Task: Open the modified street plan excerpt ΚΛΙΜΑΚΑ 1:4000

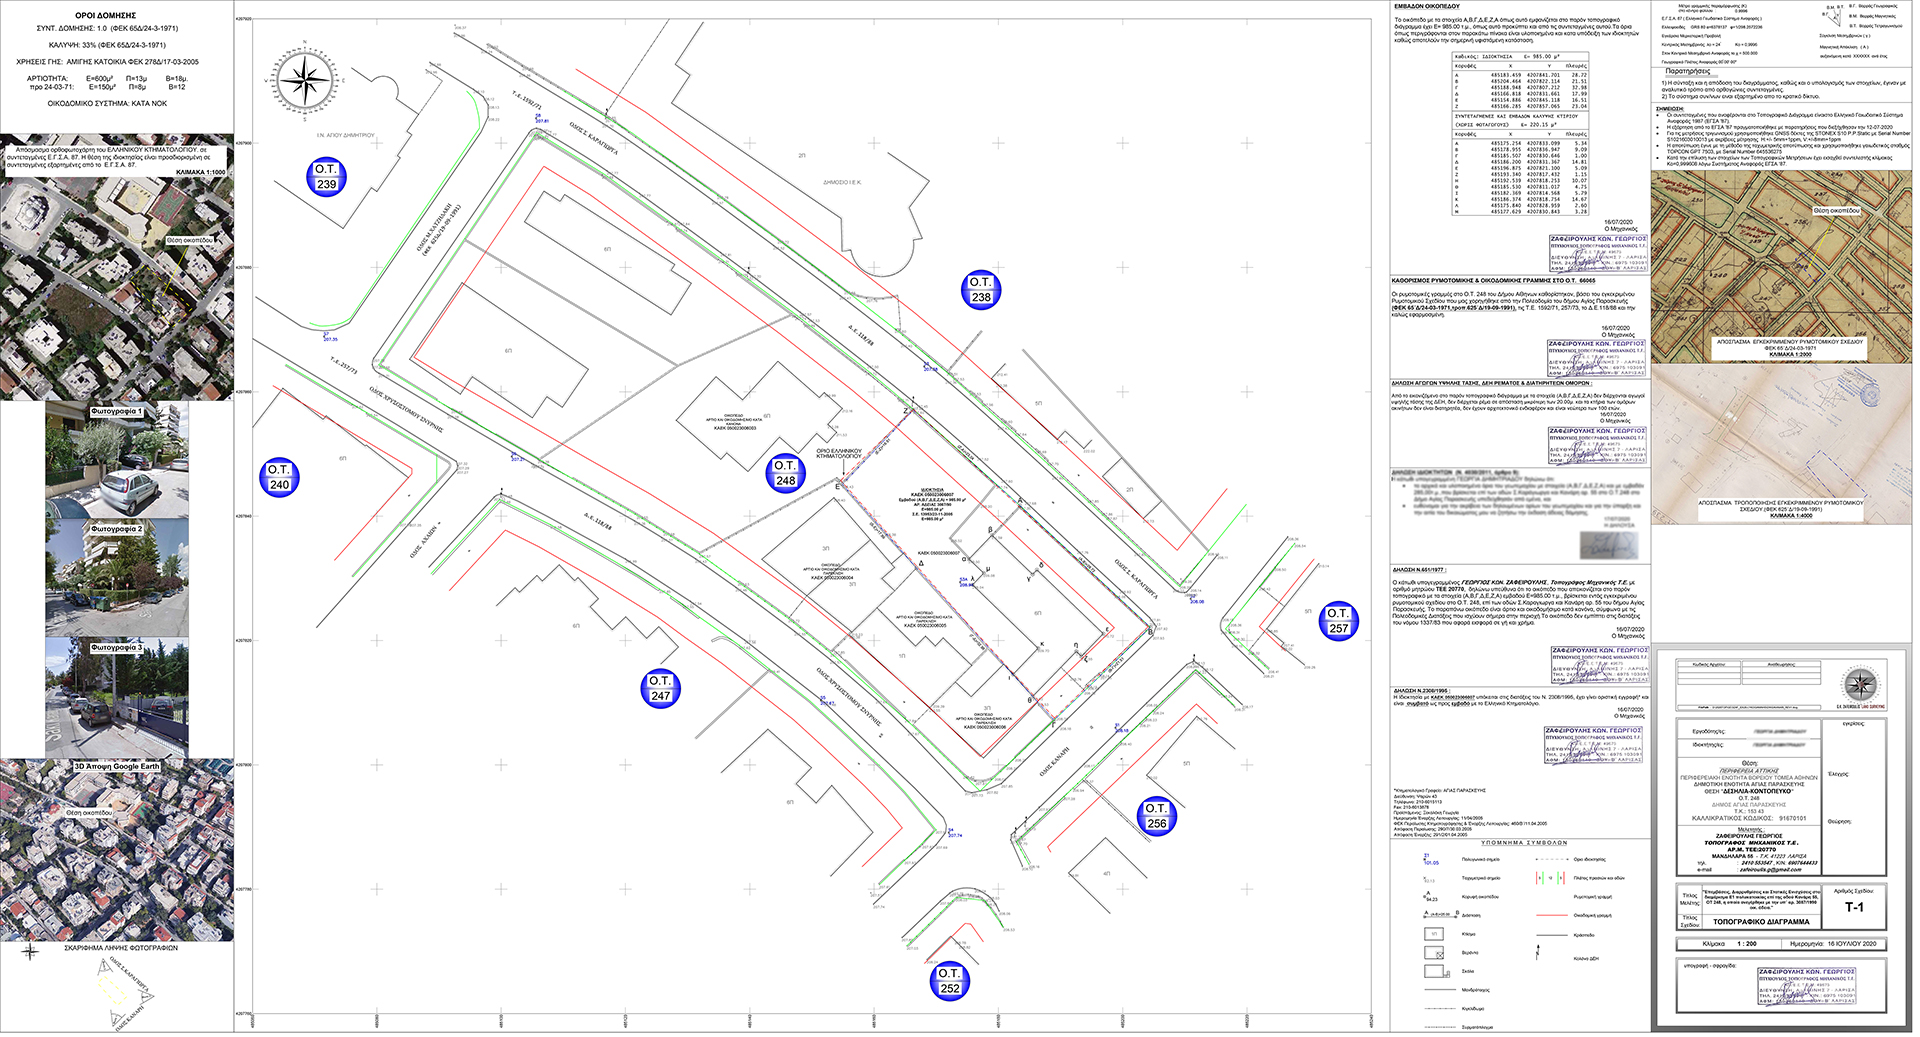Action: pos(1781,443)
